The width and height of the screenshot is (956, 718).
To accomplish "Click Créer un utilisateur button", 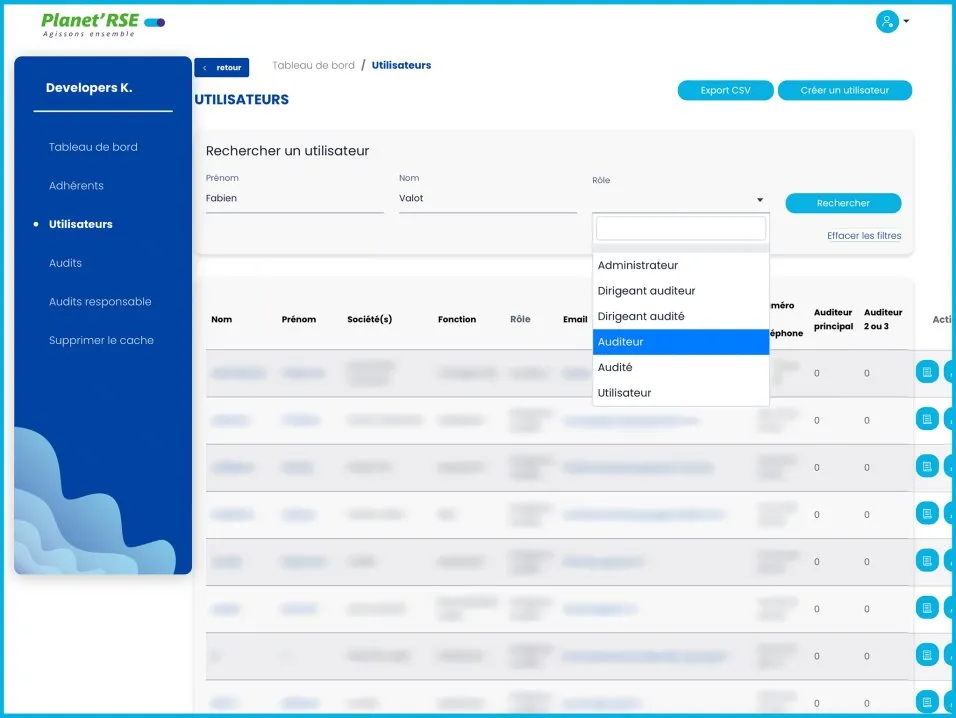I will coord(844,90).
